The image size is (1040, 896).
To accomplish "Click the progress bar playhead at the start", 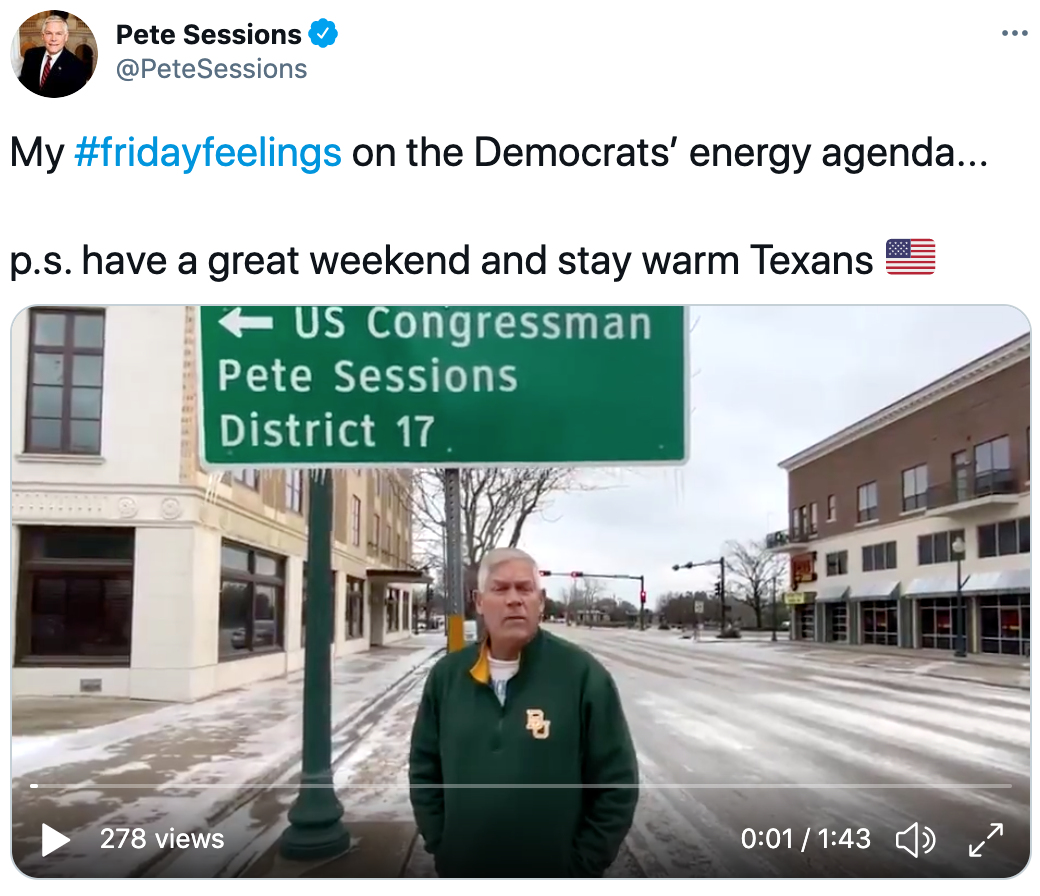I will pos(34,786).
